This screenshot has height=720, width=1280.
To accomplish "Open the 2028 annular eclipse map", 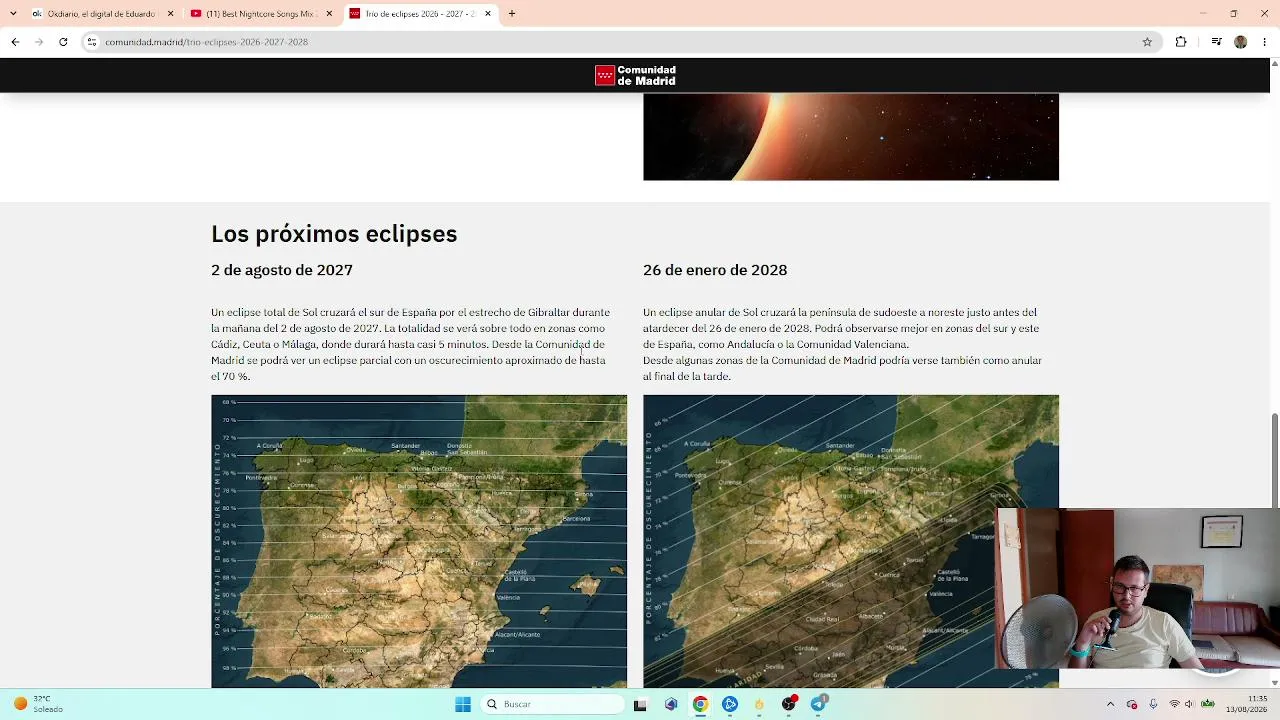I will pyautogui.click(x=851, y=541).
